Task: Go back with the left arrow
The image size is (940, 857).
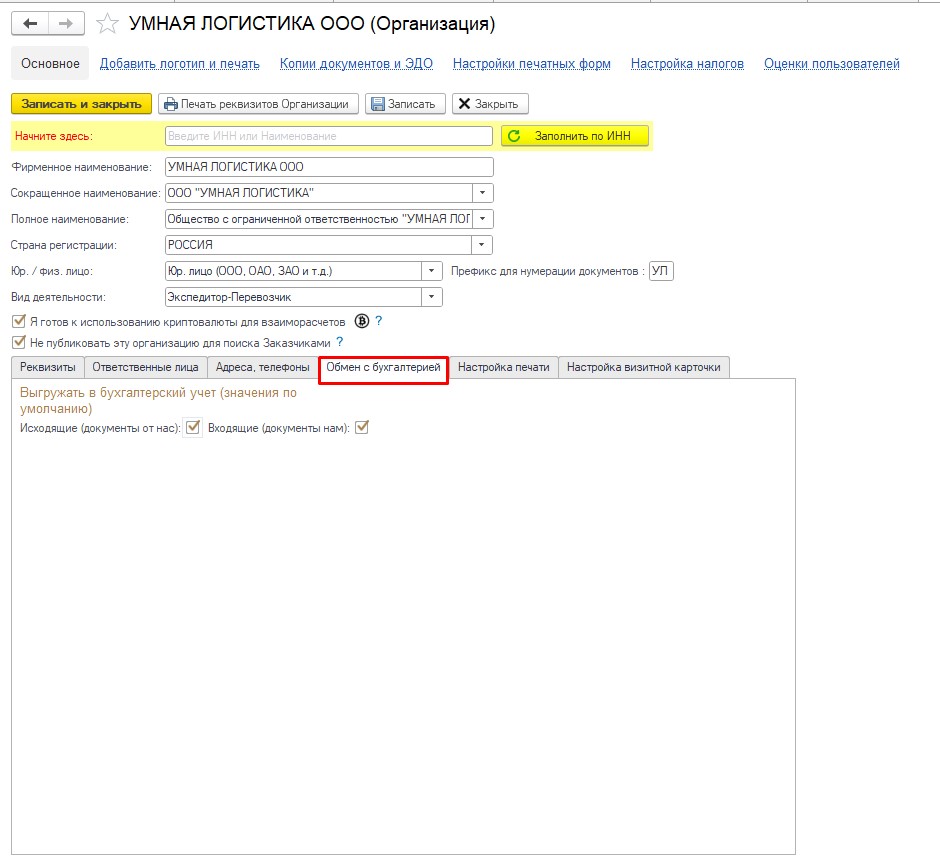Action: [30, 23]
